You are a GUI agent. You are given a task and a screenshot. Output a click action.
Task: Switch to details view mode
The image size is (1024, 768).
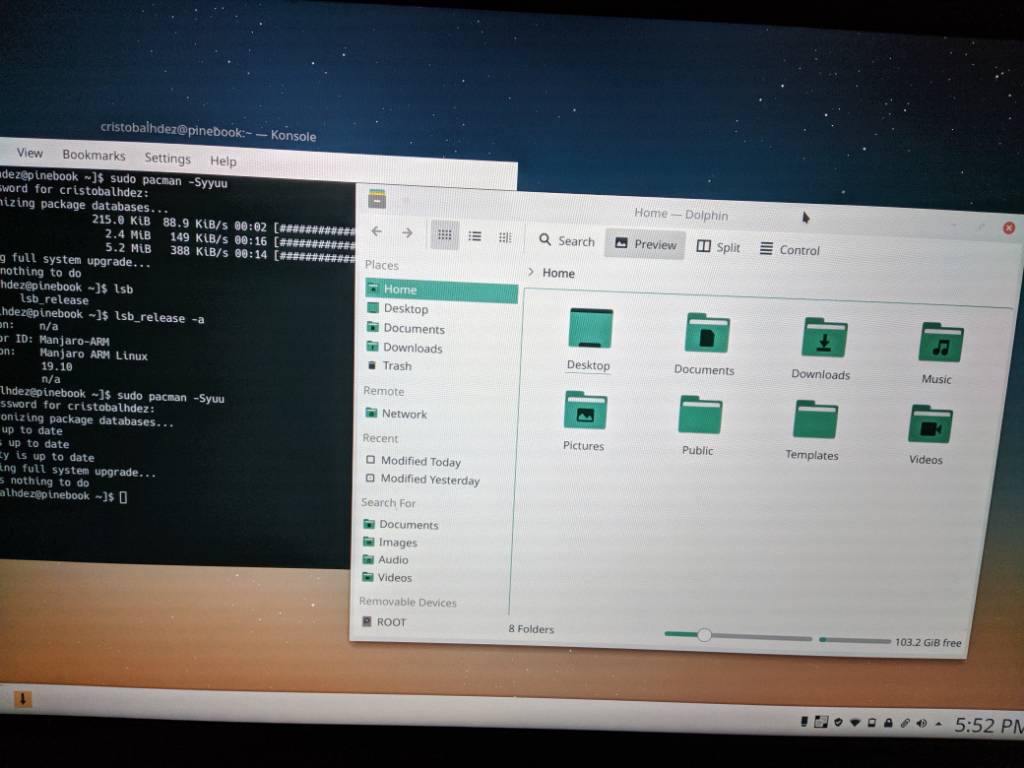505,237
